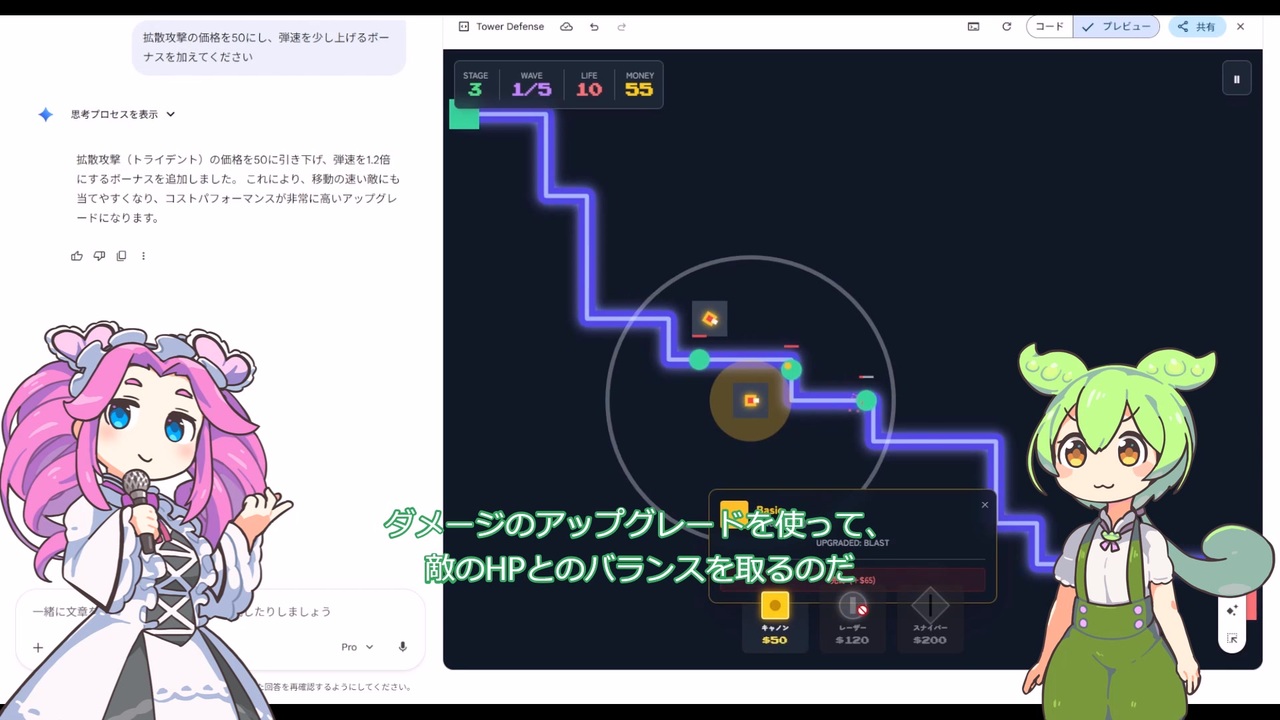The width and height of the screenshot is (1280, 720).
Task: Click the cloud saved status icon
Action: [566, 27]
